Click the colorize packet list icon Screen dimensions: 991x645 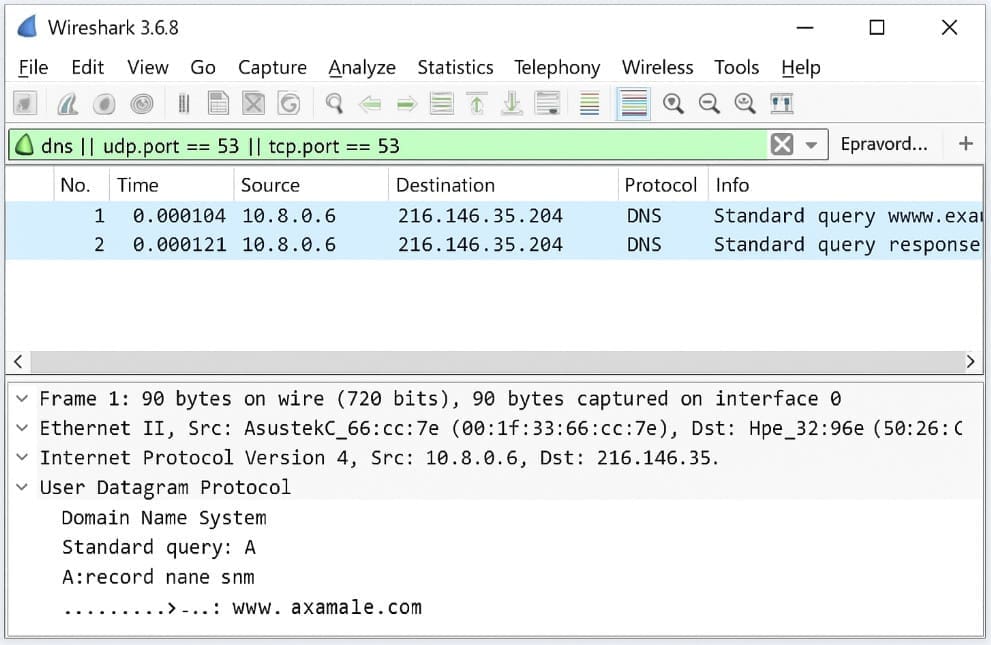[589, 104]
